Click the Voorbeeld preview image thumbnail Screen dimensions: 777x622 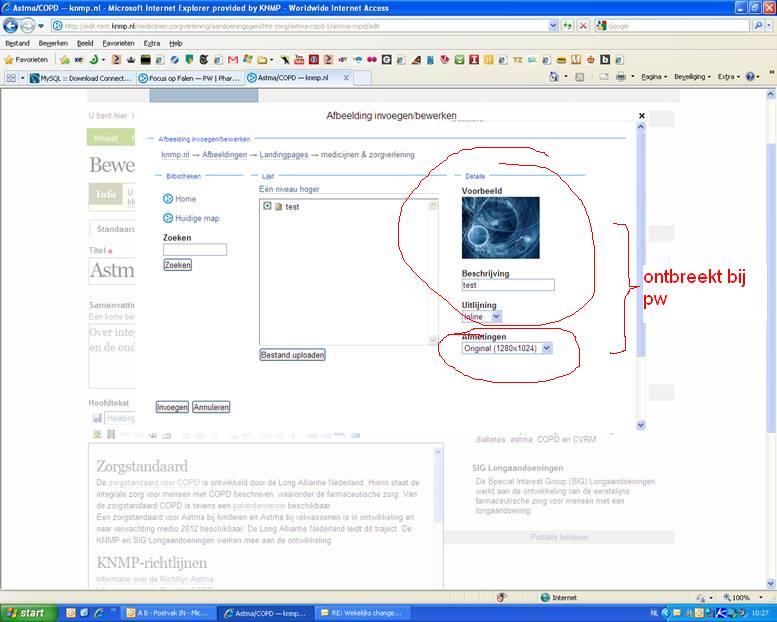(500, 228)
